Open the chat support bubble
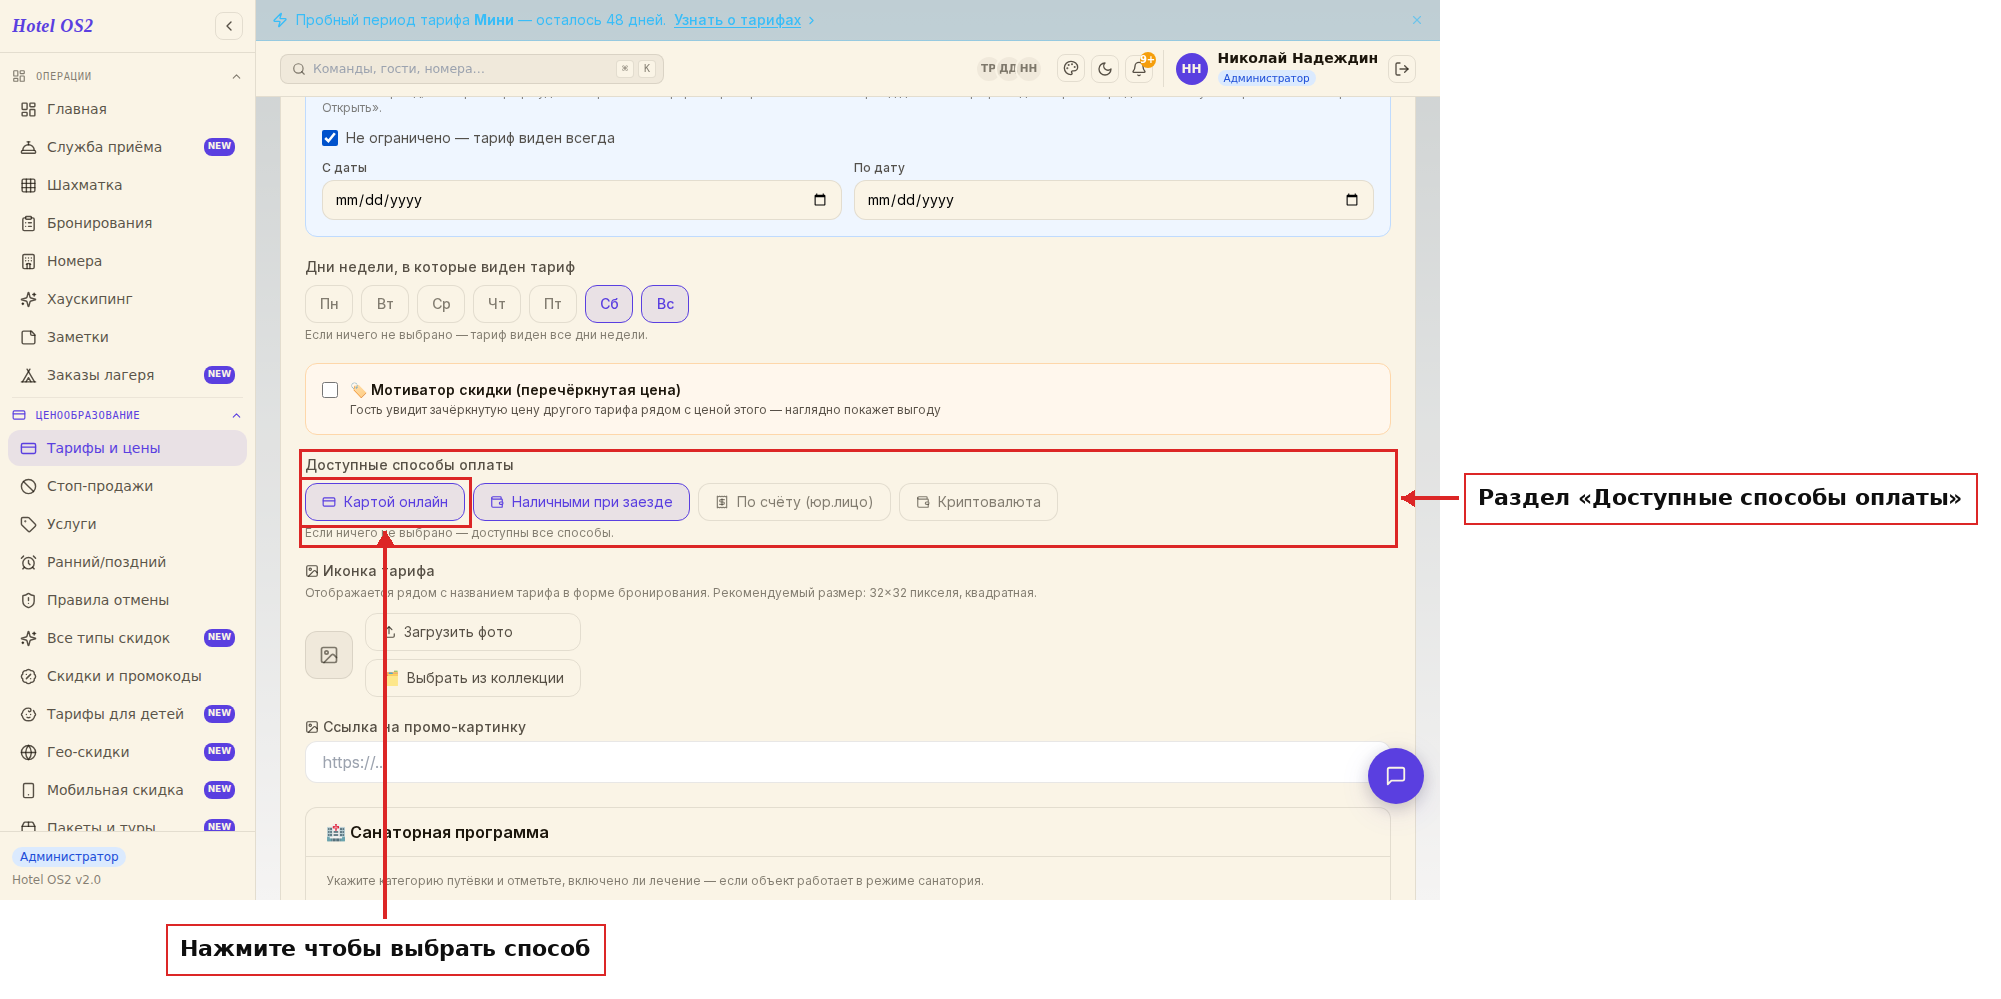This screenshot has width=2001, height=999. (1395, 776)
